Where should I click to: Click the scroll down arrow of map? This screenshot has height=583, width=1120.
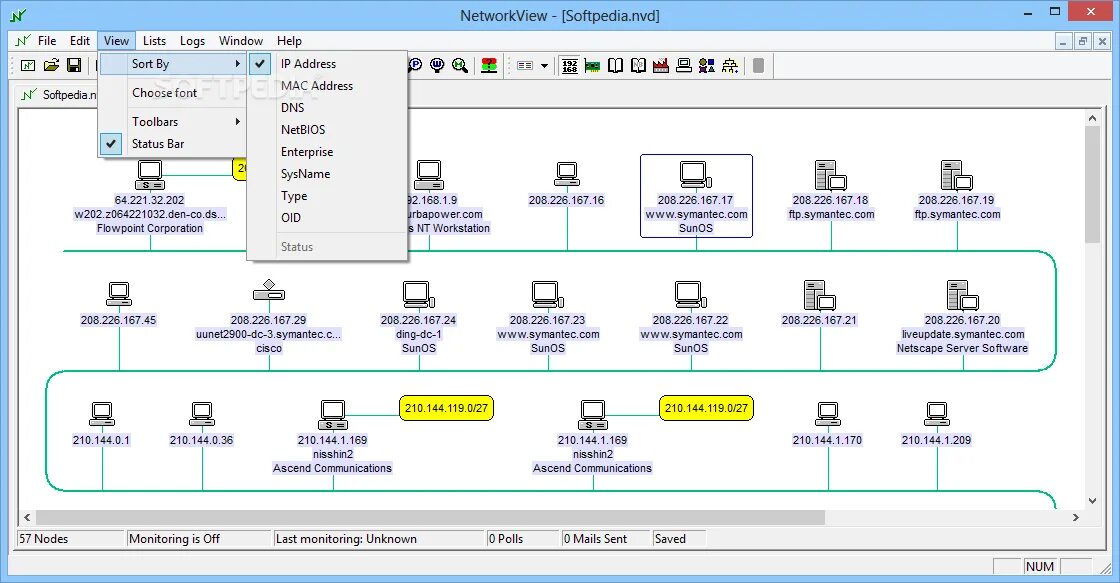tap(1093, 501)
